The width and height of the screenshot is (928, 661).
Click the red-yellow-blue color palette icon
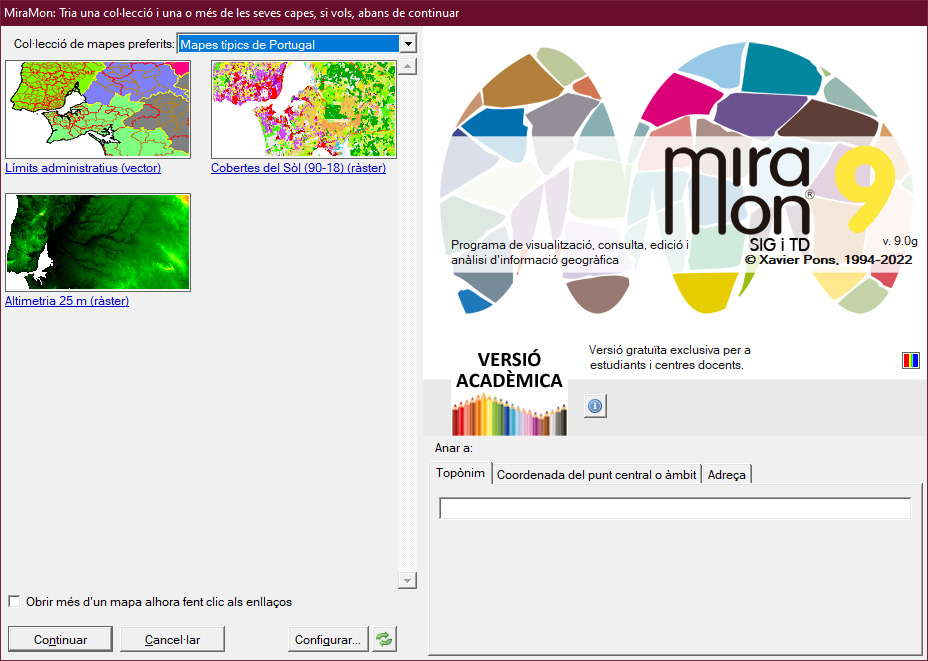point(910,360)
